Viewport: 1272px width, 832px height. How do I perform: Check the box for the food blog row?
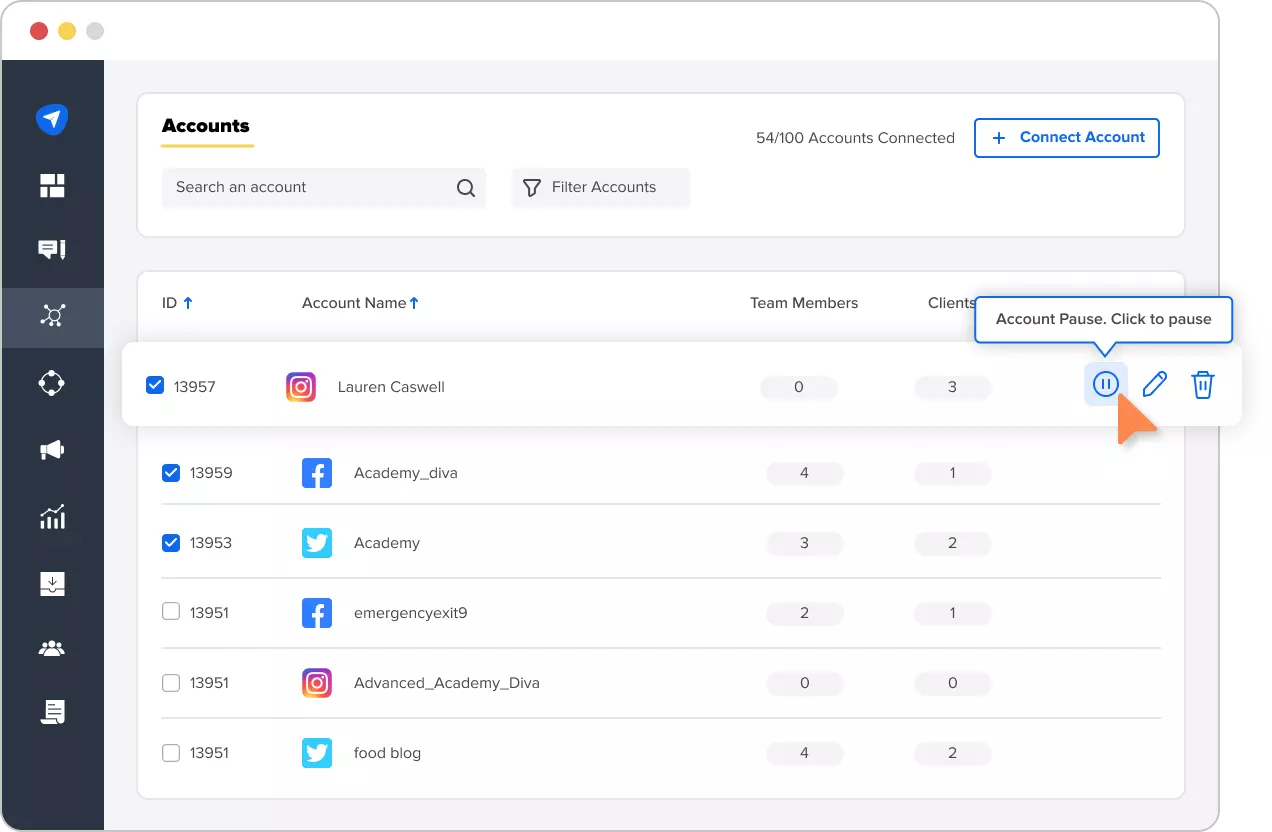click(171, 753)
